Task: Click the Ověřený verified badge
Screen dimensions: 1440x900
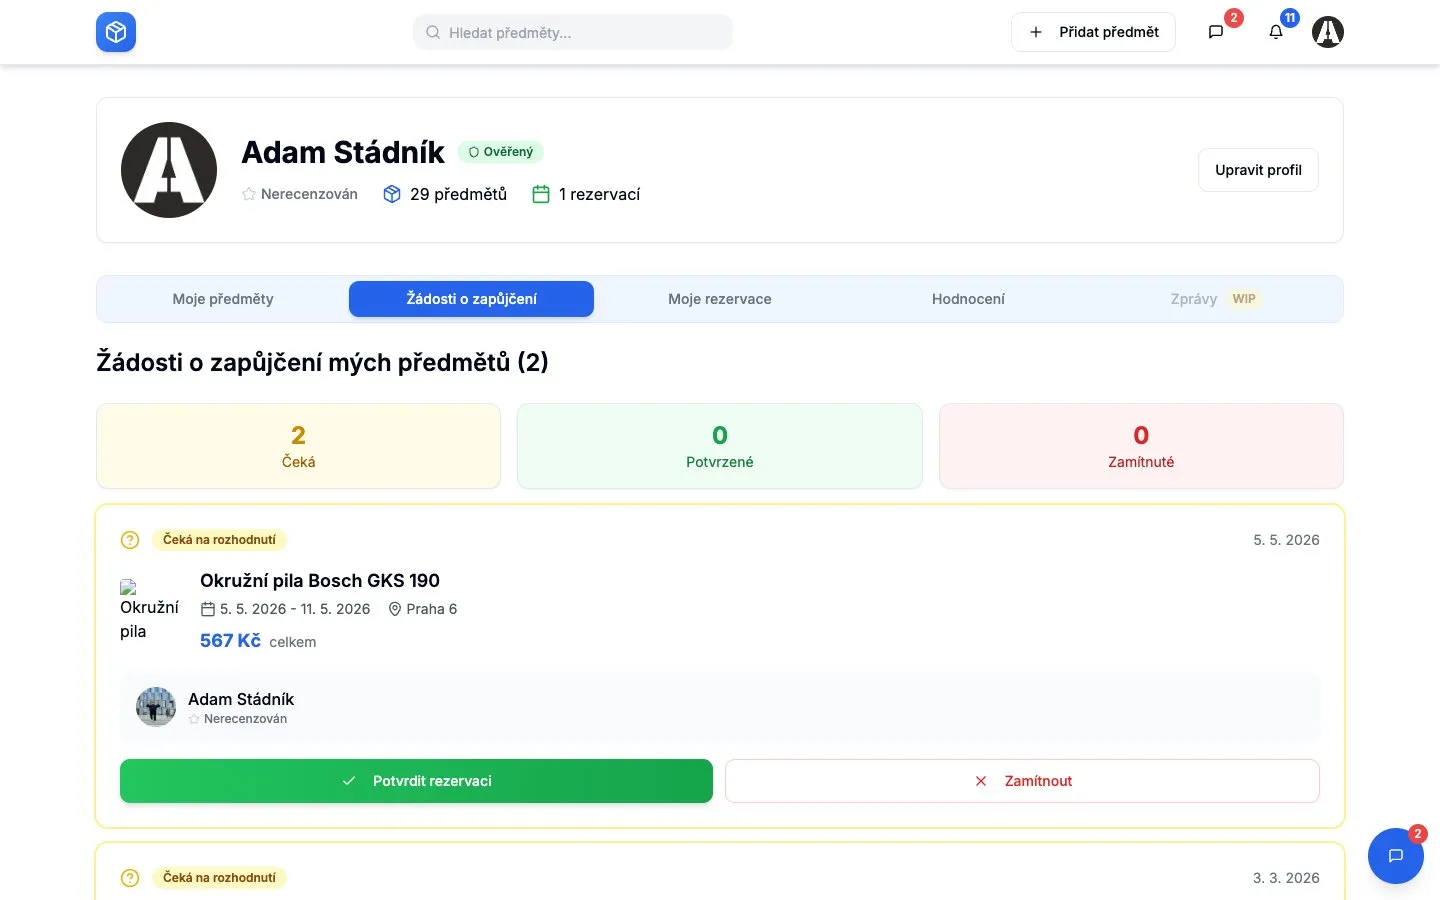Action: pyautogui.click(x=501, y=152)
